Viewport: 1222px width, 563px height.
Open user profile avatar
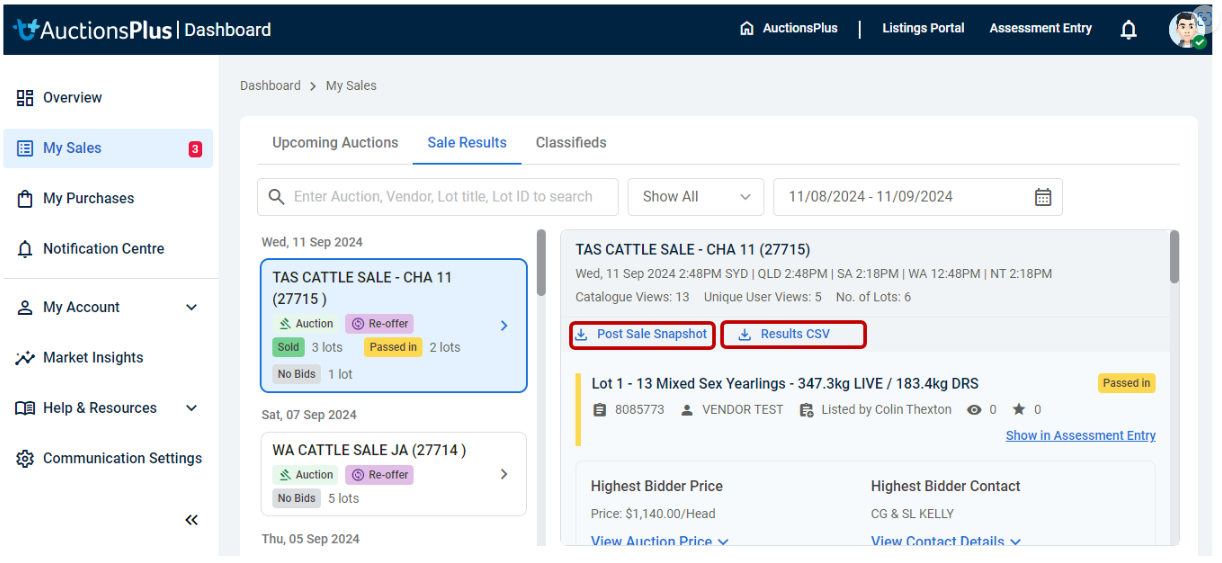pyautogui.click(x=1188, y=29)
